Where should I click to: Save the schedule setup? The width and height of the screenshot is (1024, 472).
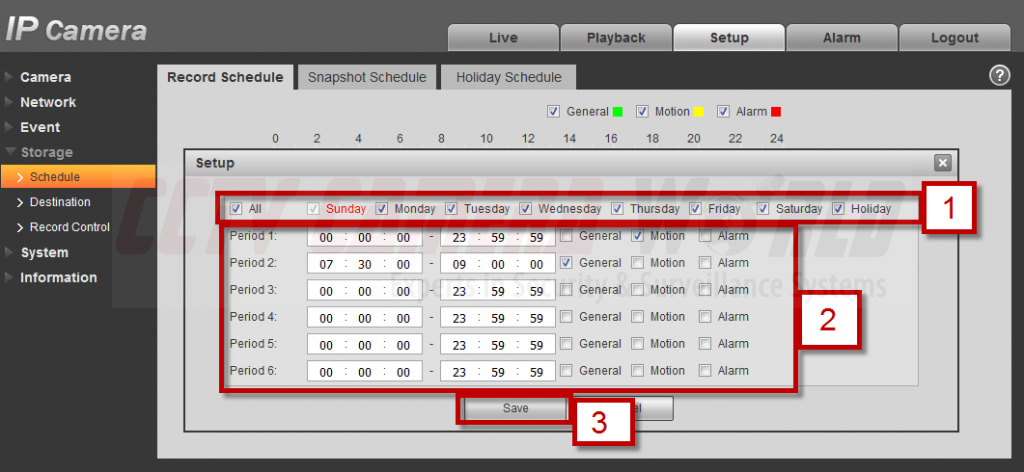515,408
